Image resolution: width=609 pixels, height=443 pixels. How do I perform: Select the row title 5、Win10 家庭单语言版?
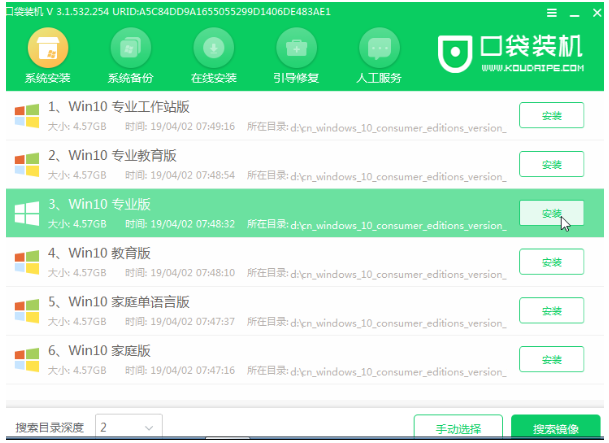click(x=118, y=302)
